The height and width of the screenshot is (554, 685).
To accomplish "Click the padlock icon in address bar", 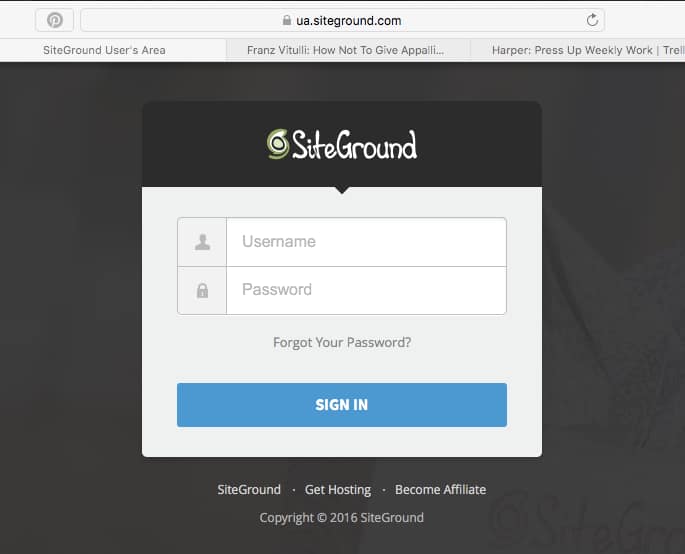I will (x=287, y=20).
